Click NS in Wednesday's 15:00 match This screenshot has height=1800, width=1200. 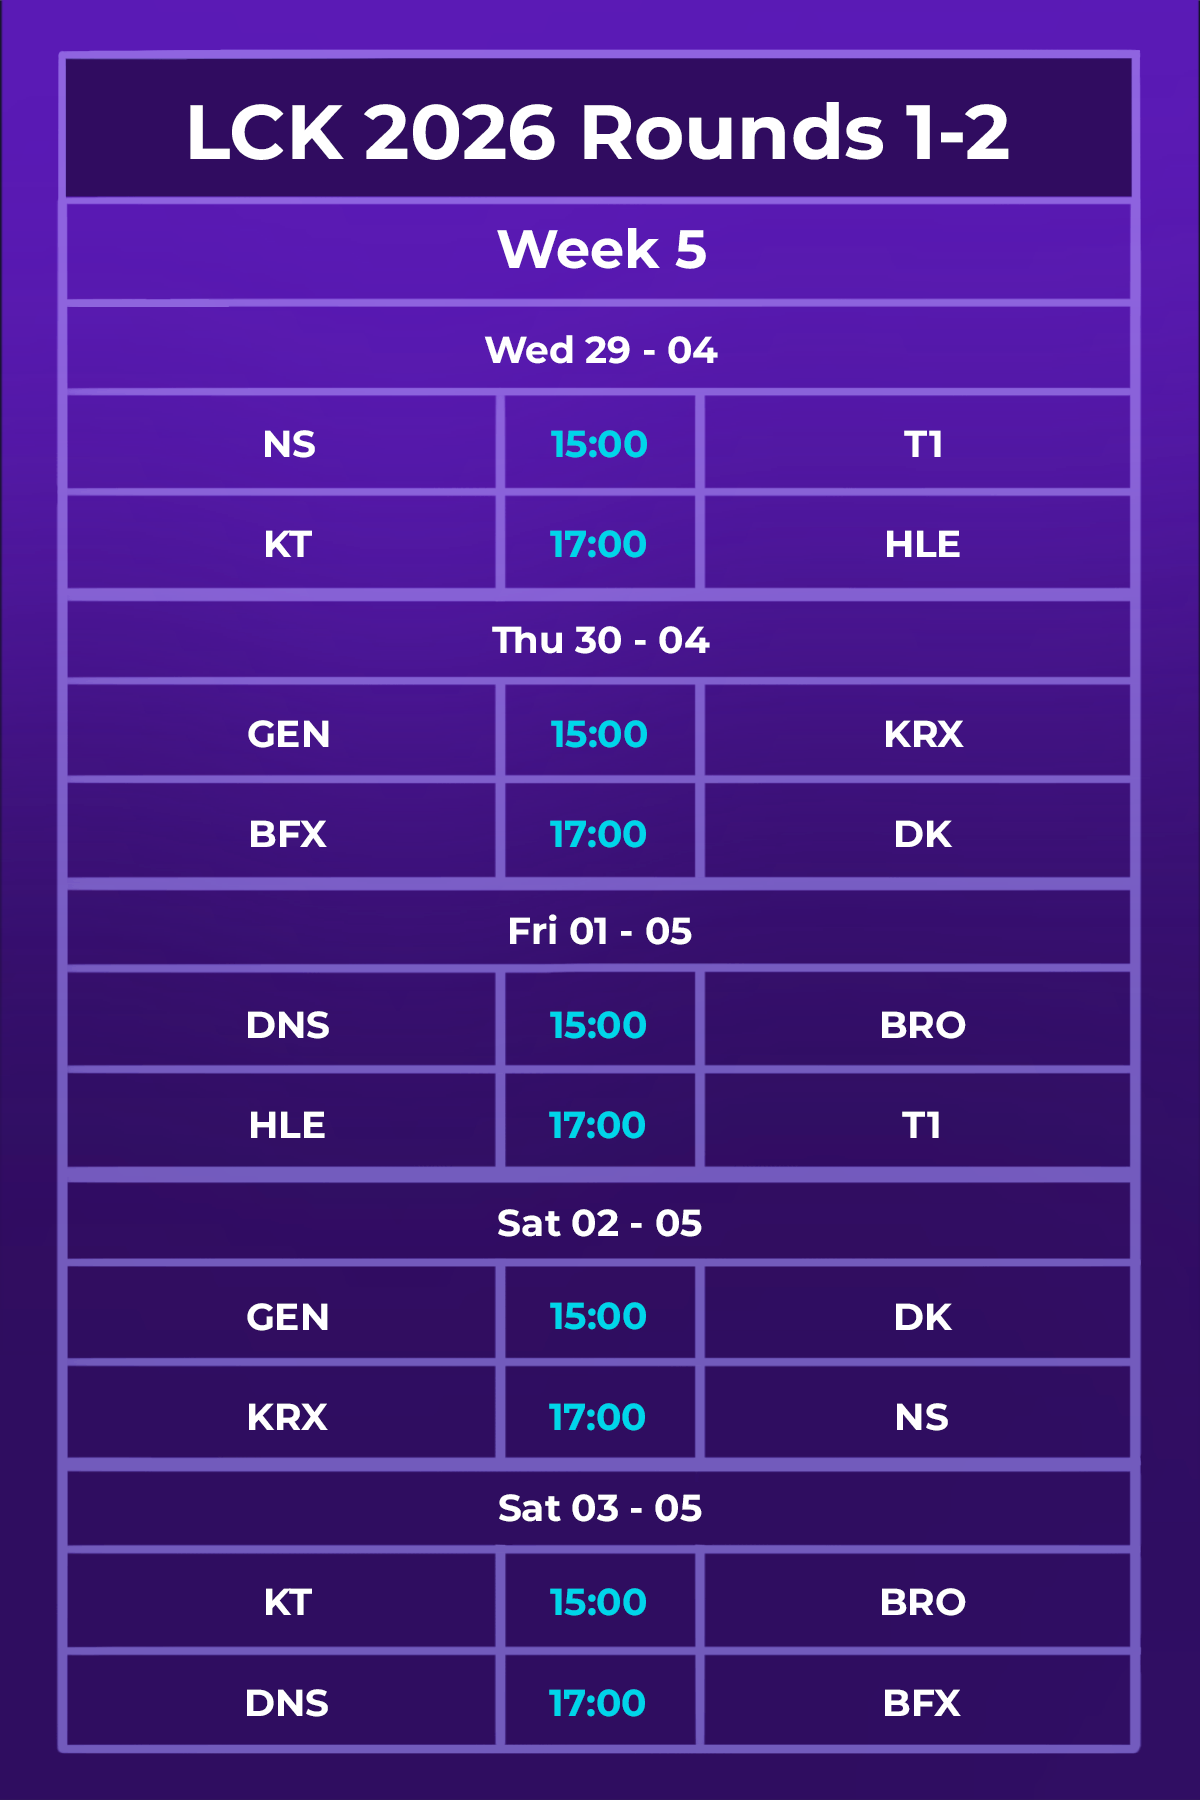(289, 445)
